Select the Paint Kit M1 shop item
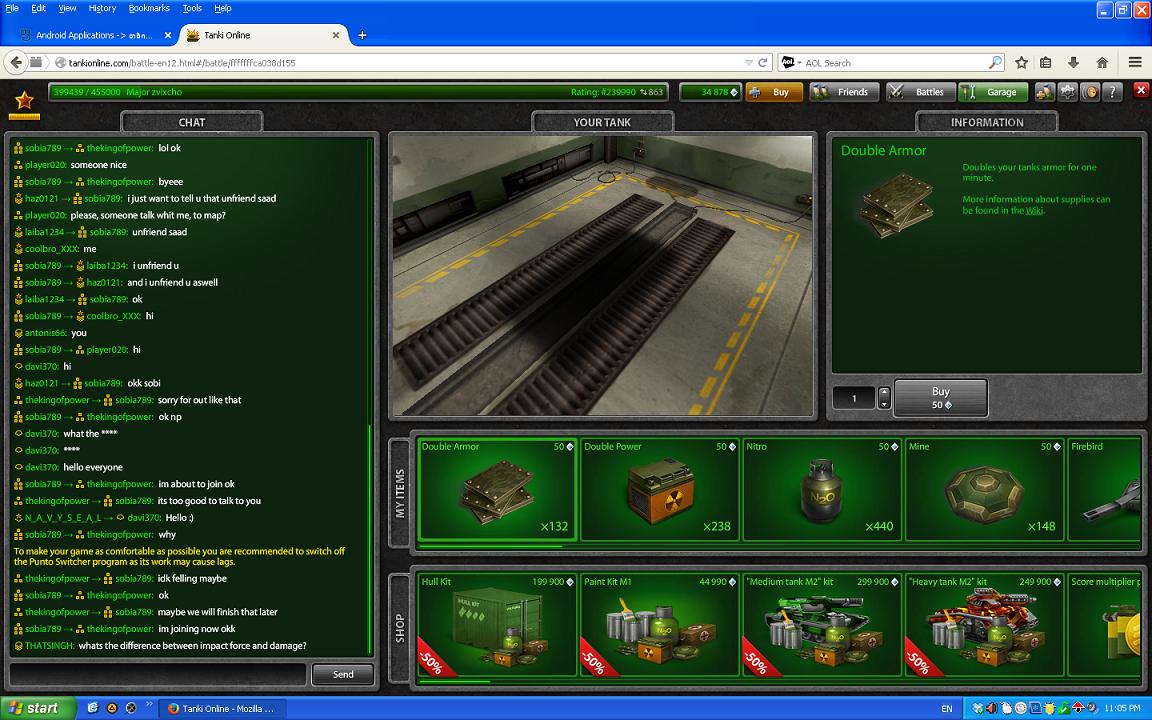This screenshot has height=720, width=1152. click(659, 624)
